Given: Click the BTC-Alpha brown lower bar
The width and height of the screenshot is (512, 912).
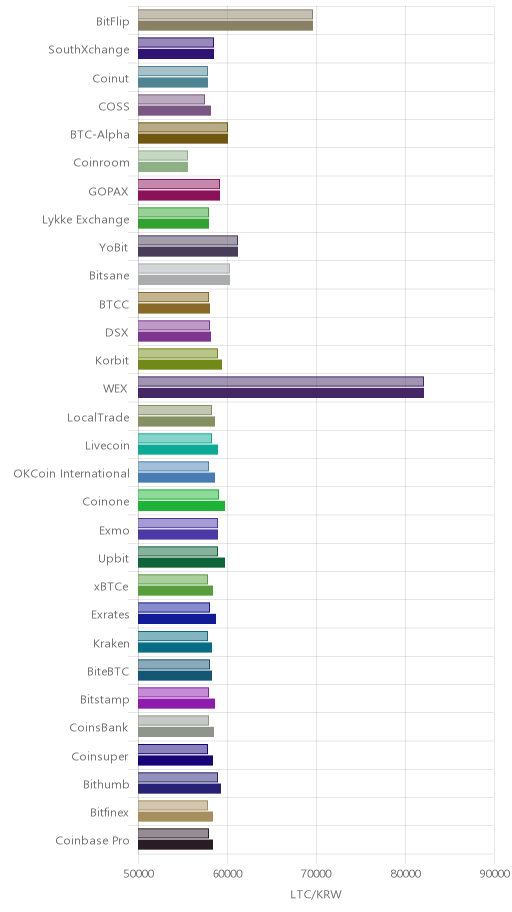Looking at the screenshot, I should tap(183, 139).
